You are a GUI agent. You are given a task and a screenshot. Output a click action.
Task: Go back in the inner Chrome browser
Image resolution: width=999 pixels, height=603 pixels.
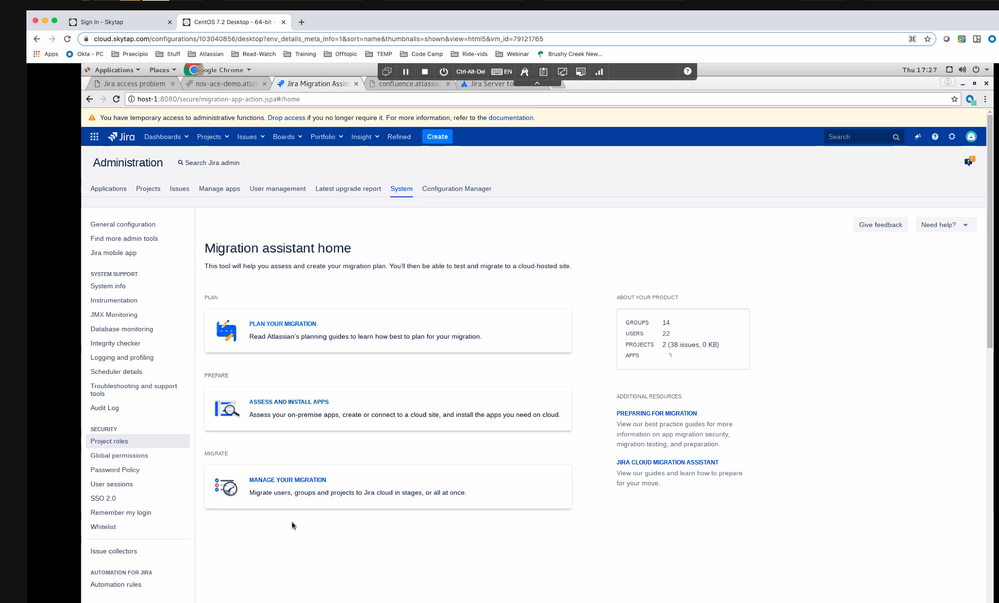[89, 99]
